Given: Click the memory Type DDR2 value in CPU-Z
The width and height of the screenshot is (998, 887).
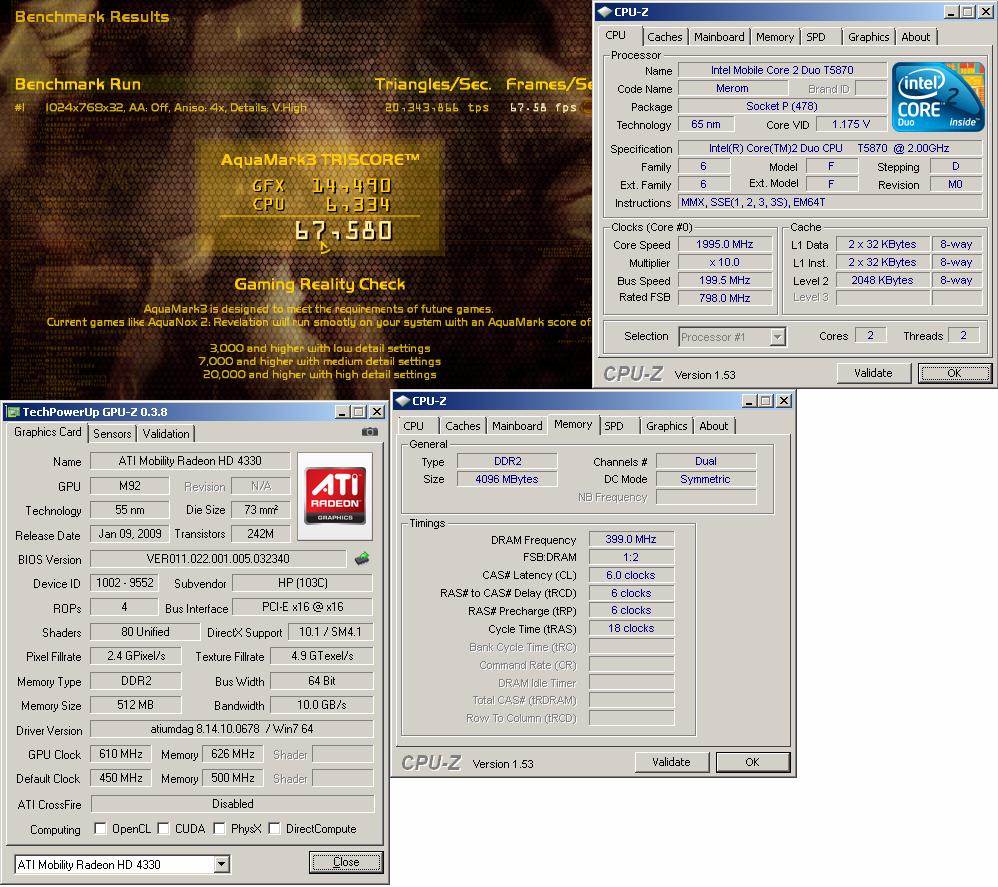Looking at the screenshot, I should (x=507, y=461).
